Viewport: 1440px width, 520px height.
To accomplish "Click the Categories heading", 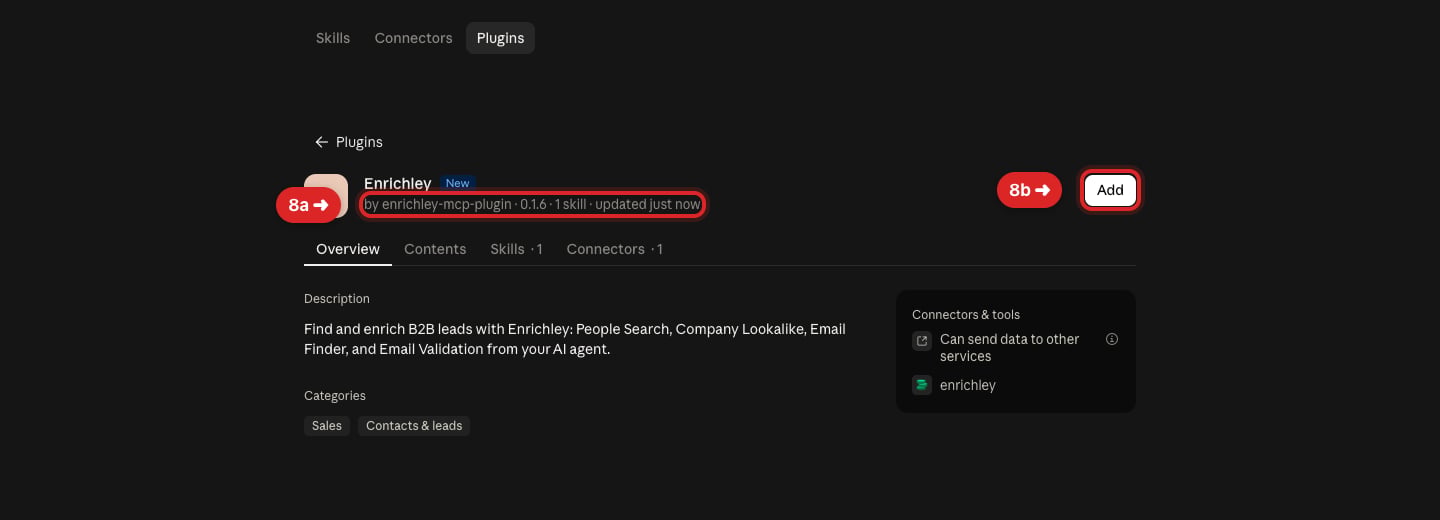I will 335,396.
